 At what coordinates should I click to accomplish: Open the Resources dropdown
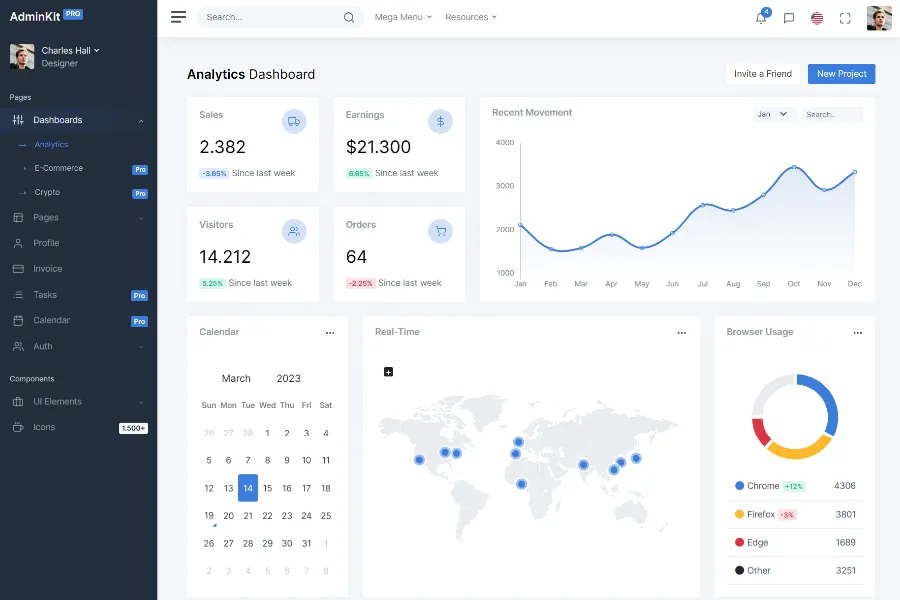[470, 17]
